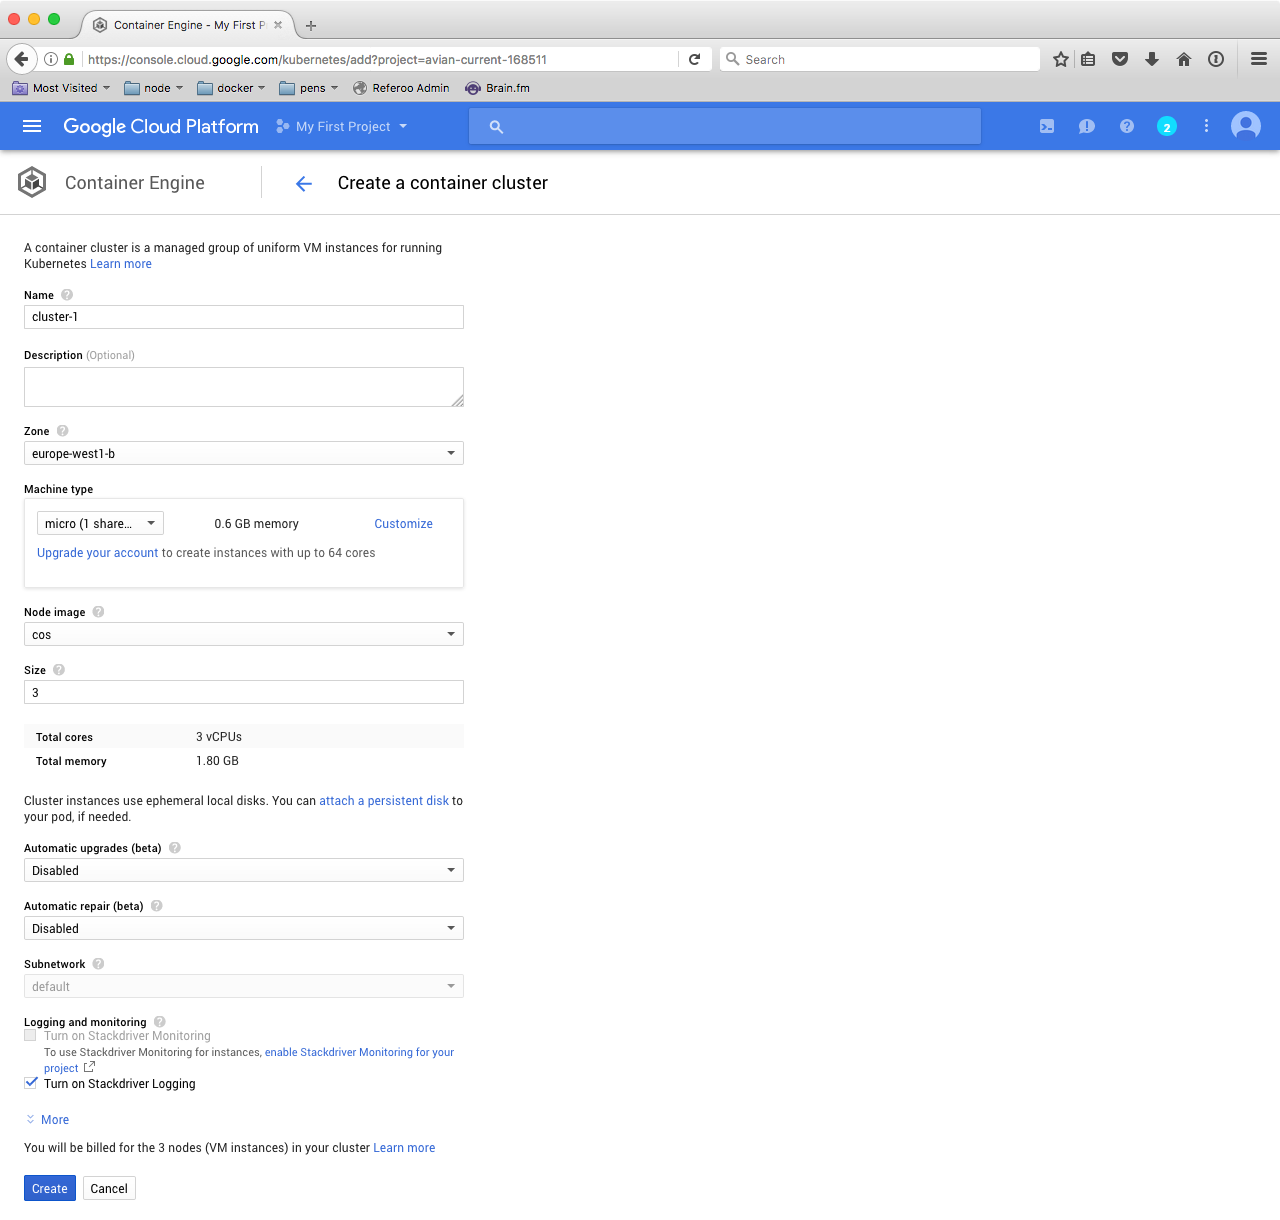1280x1220 pixels.
Task: Open the Firefox hamburger menu
Action: click(1259, 59)
